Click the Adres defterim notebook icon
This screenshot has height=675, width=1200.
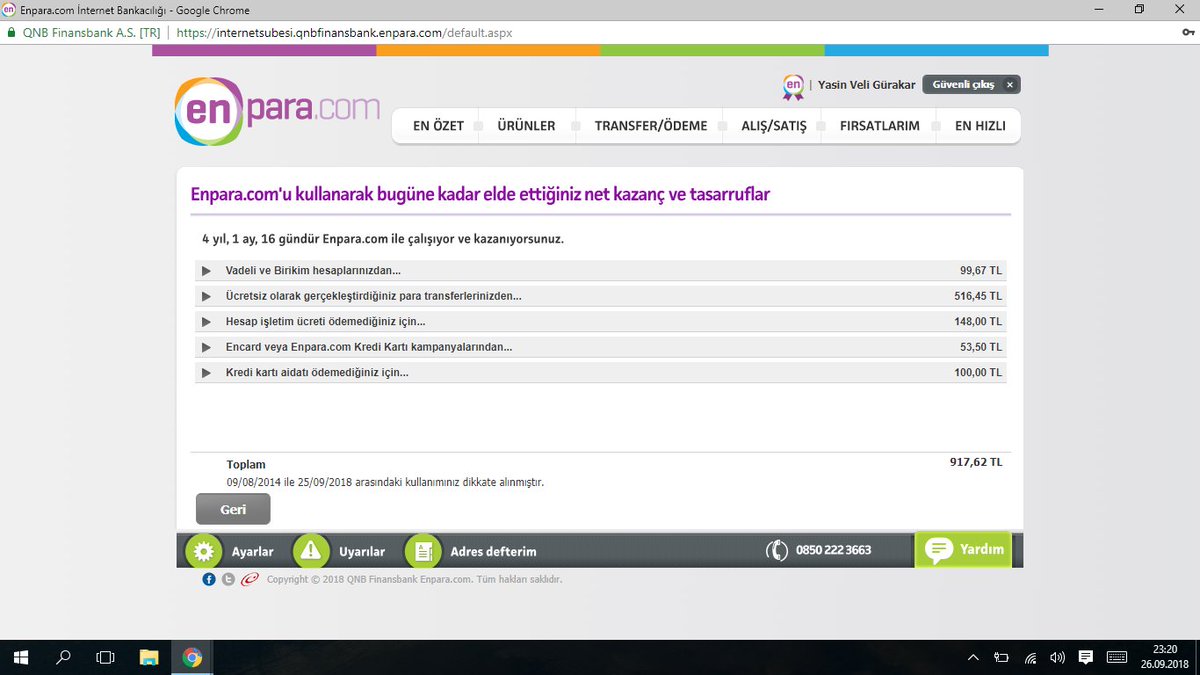tap(423, 551)
